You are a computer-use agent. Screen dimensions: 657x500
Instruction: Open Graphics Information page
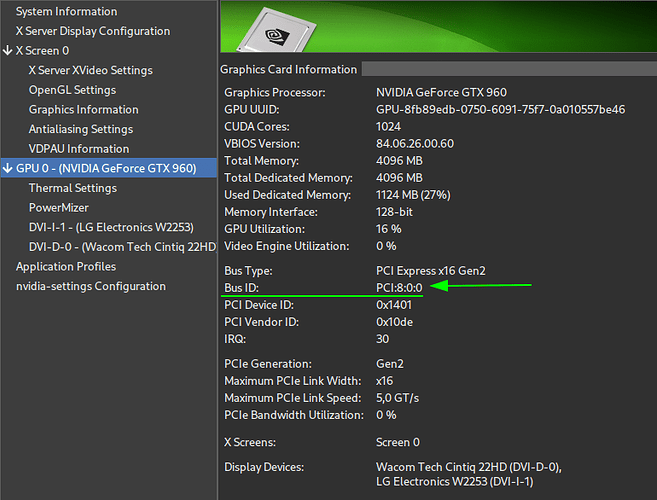pyautogui.click(x=83, y=110)
